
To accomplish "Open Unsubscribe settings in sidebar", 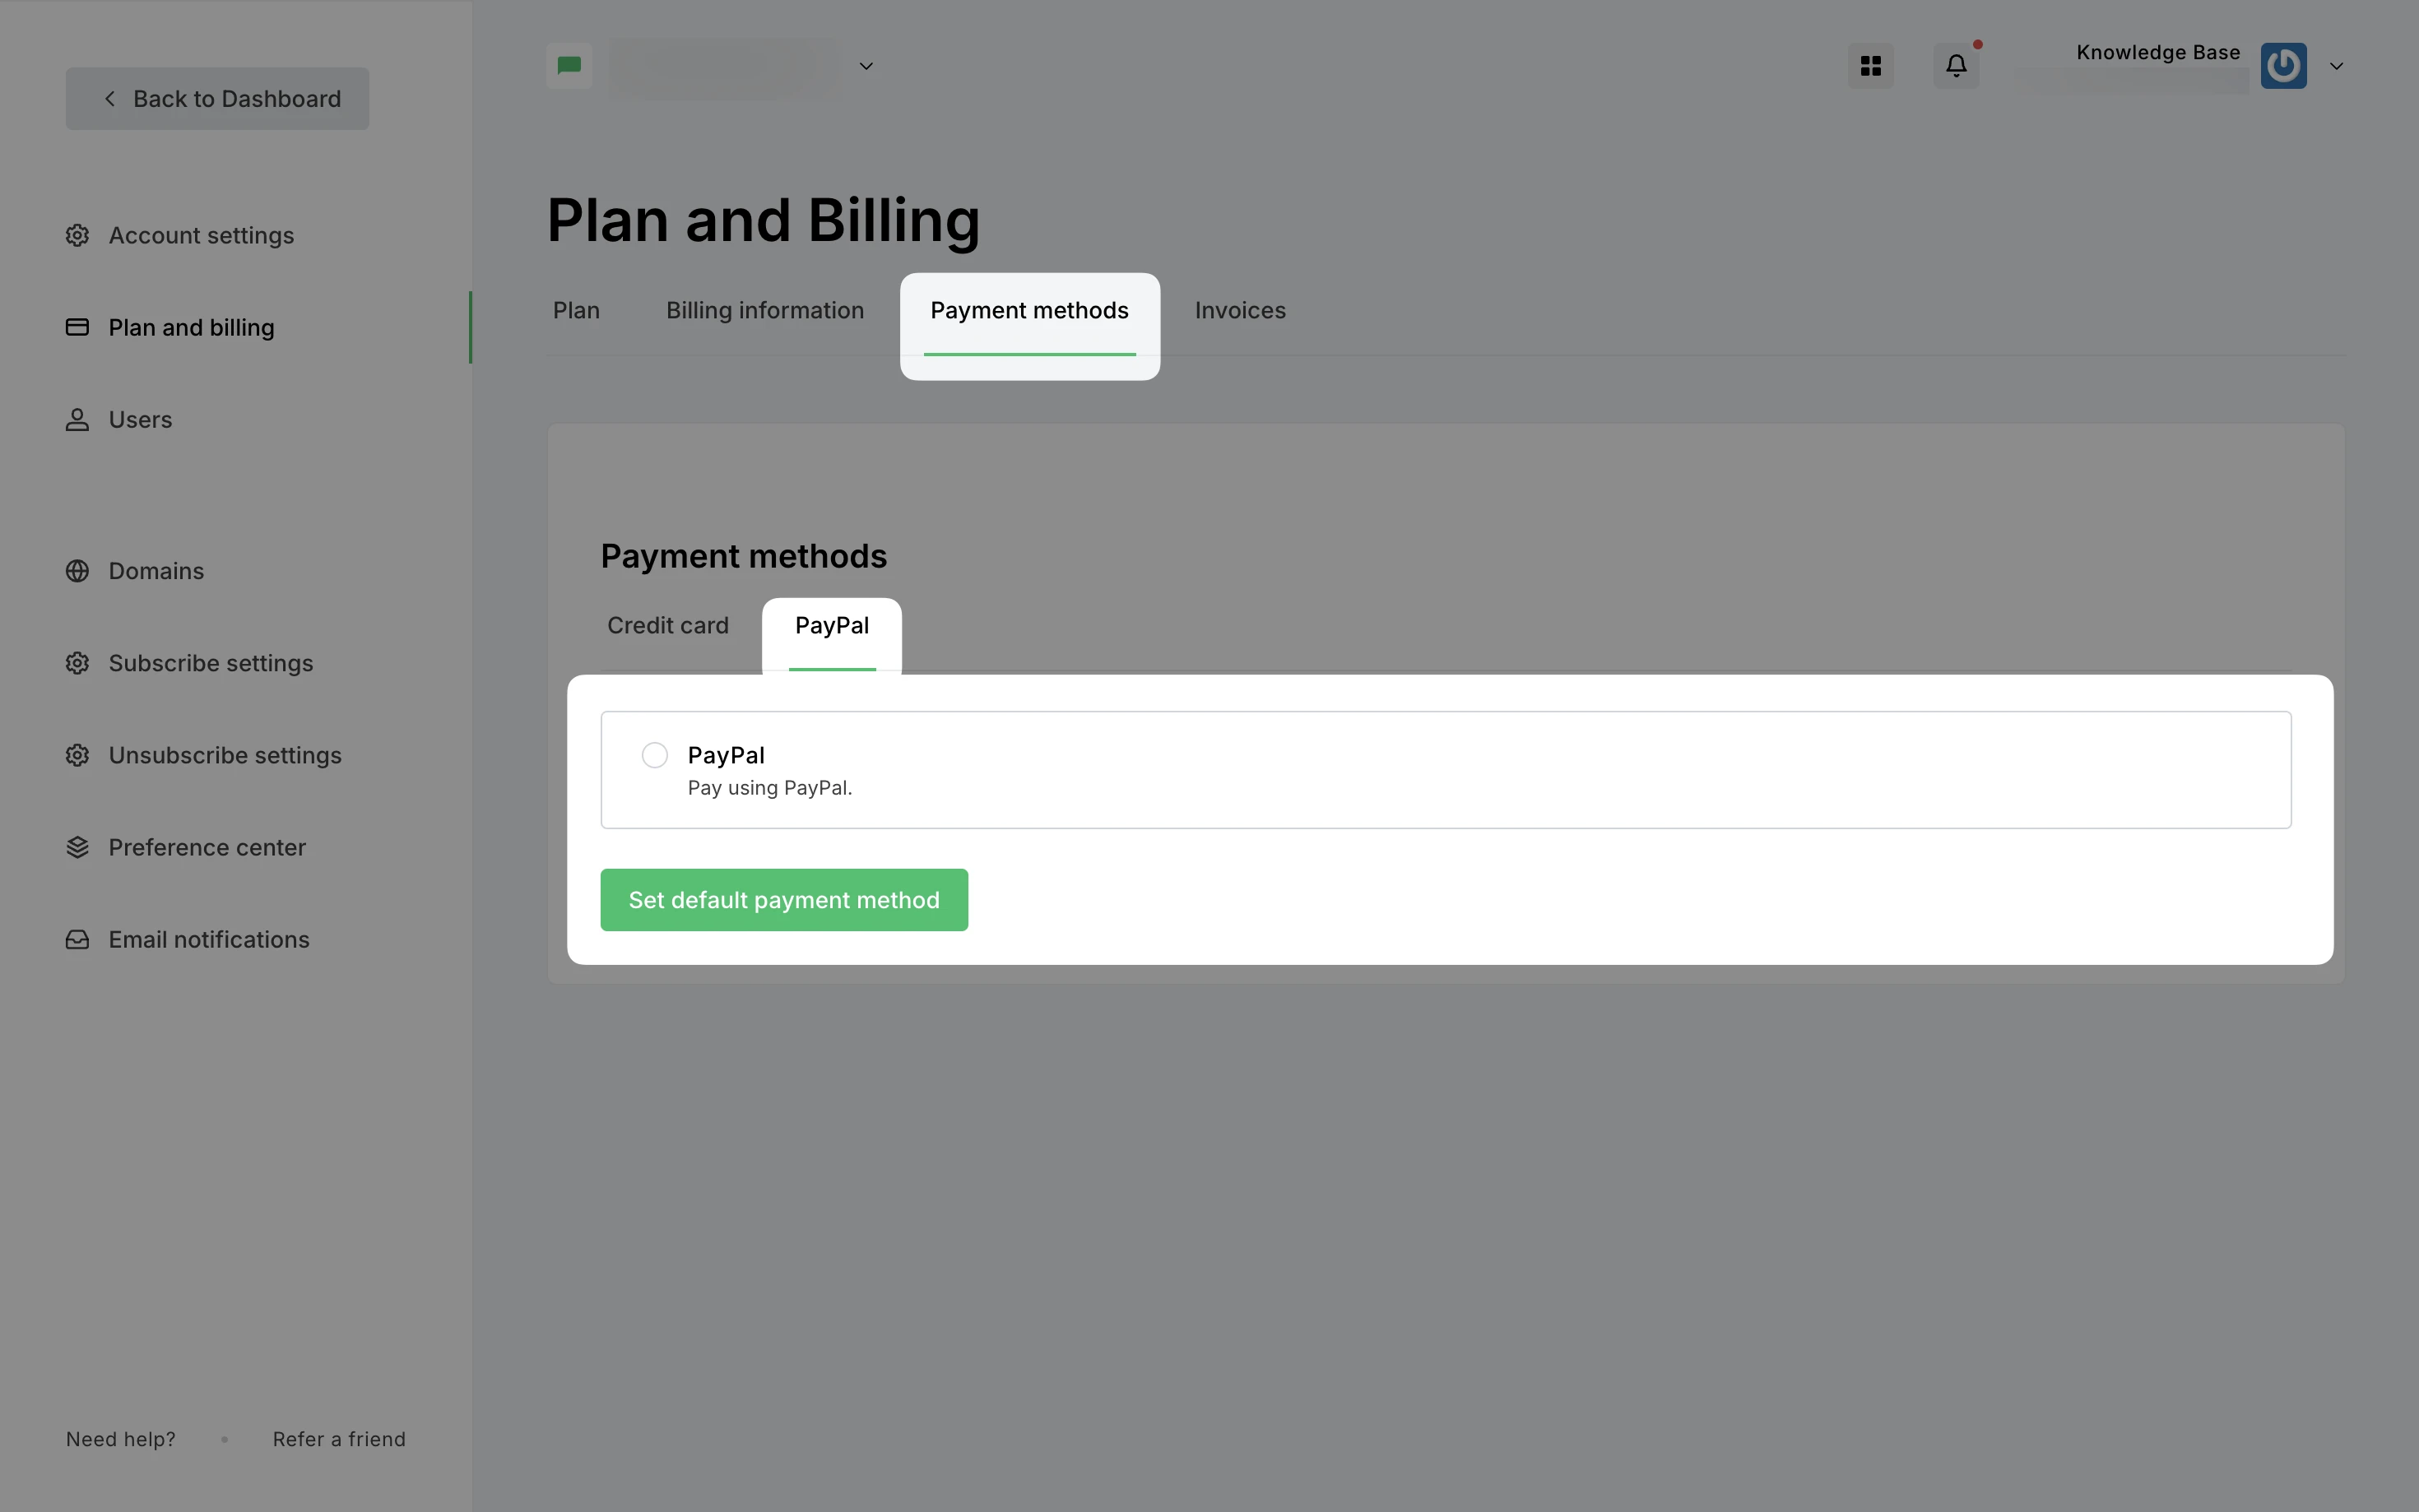I will (x=225, y=755).
